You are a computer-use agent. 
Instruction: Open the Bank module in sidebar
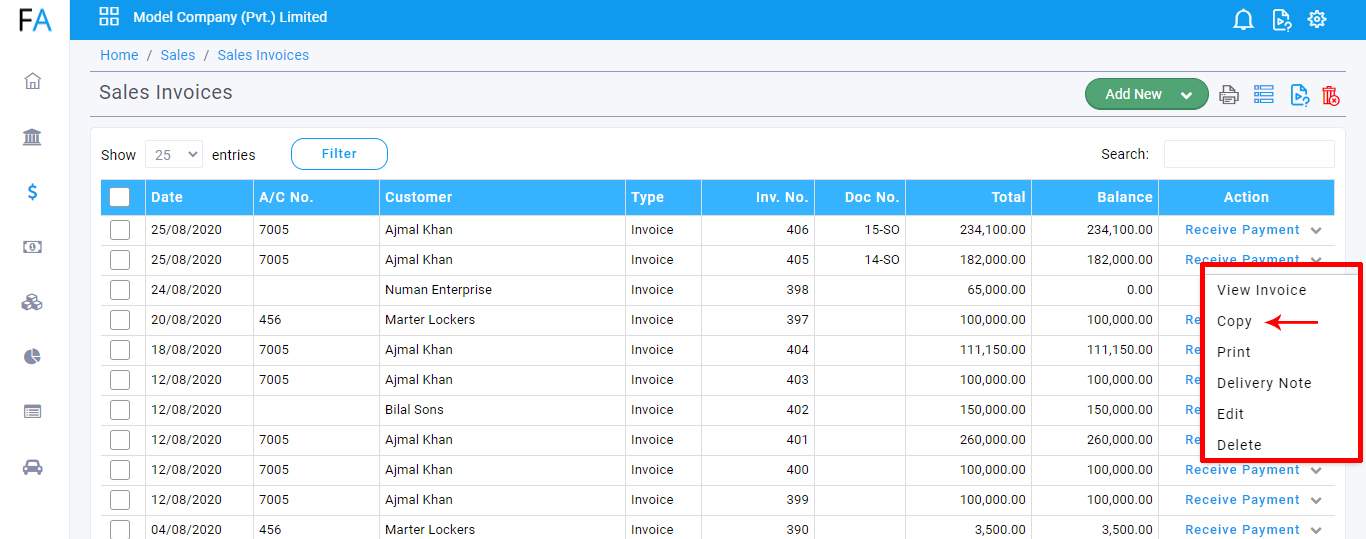click(x=32, y=136)
